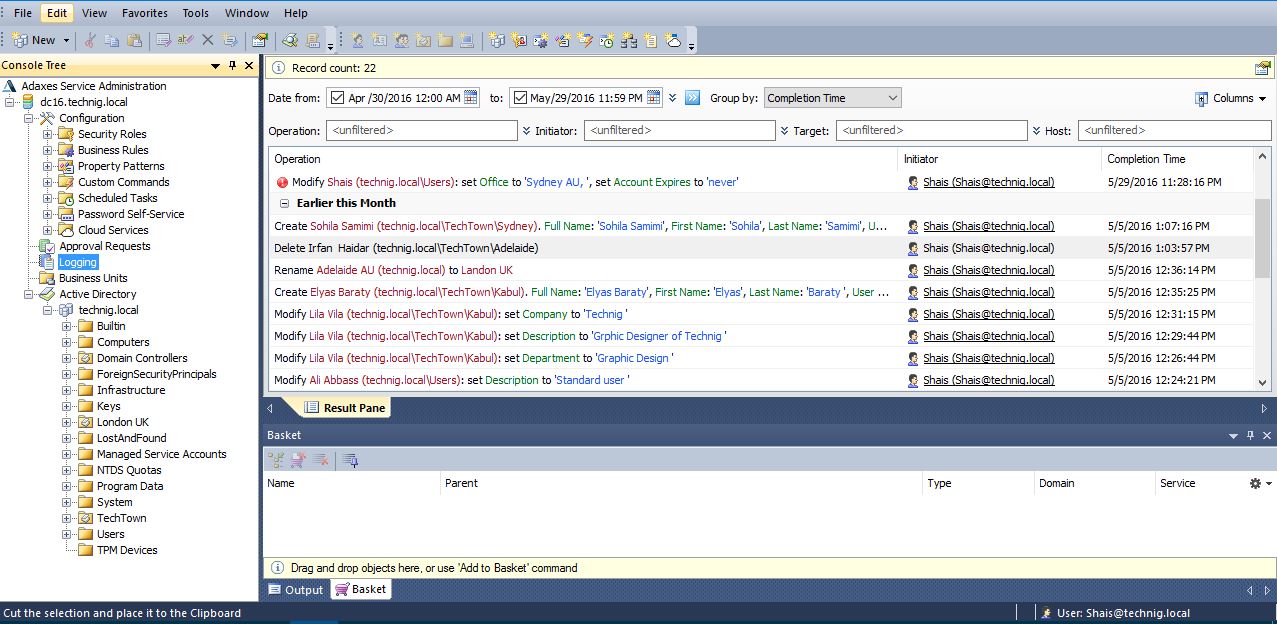Click the Operation column header

(x=583, y=159)
